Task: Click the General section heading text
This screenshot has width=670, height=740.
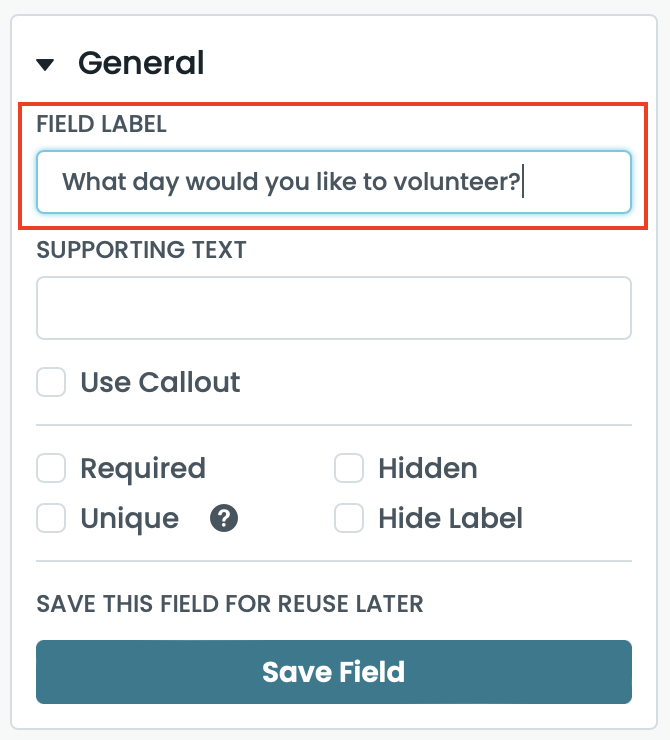Action: click(x=141, y=63)
